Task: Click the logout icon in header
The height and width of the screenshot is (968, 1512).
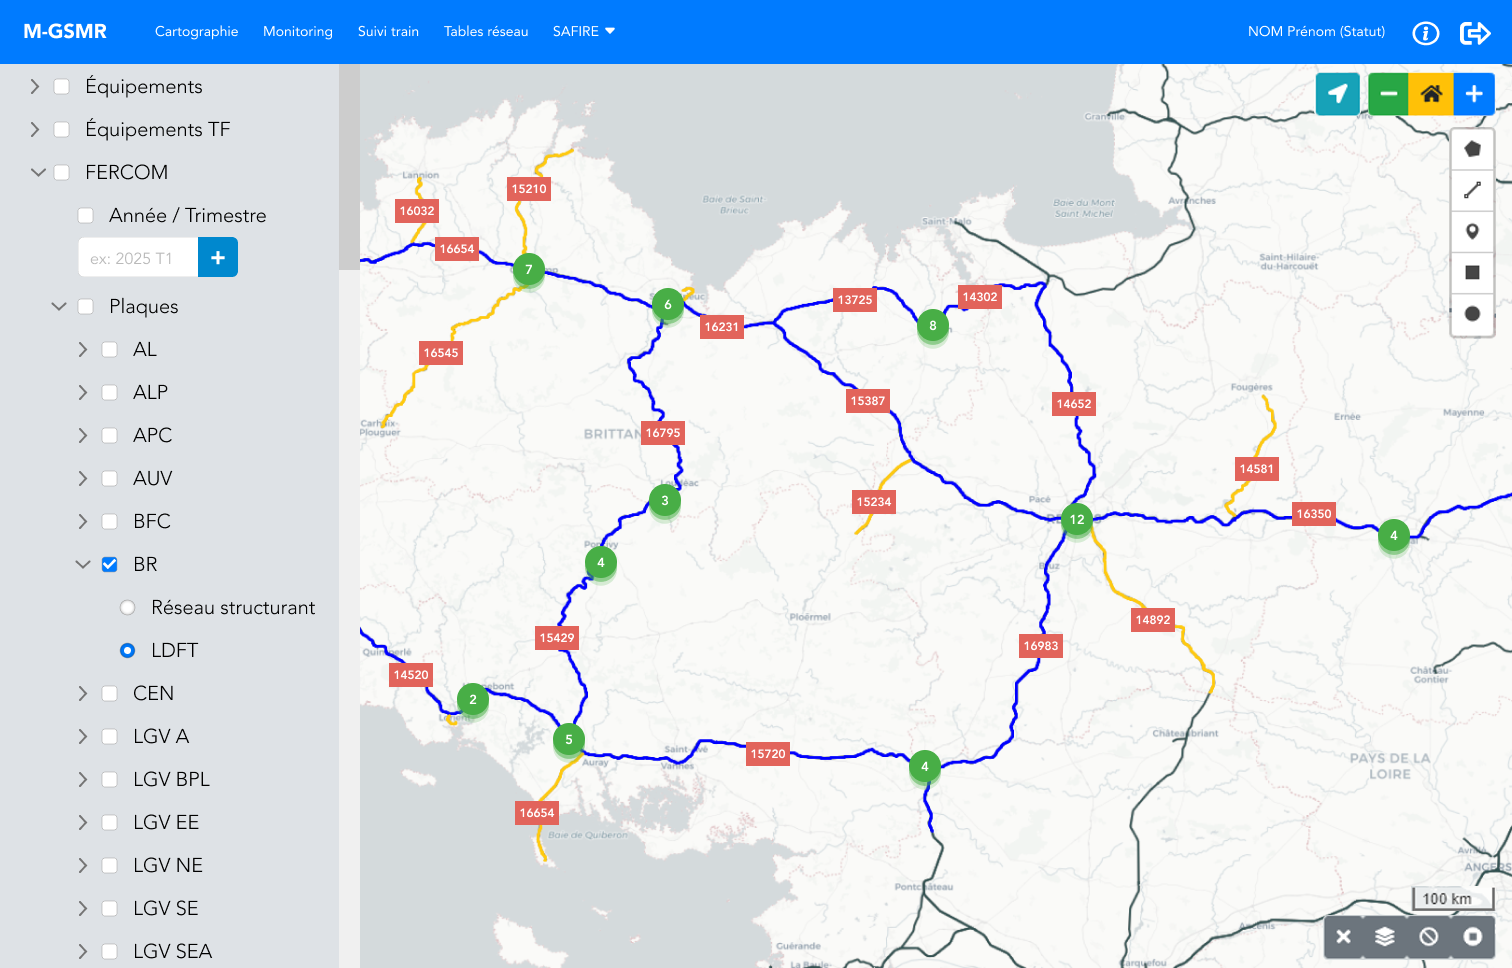Action: (x=1475, y=33)
